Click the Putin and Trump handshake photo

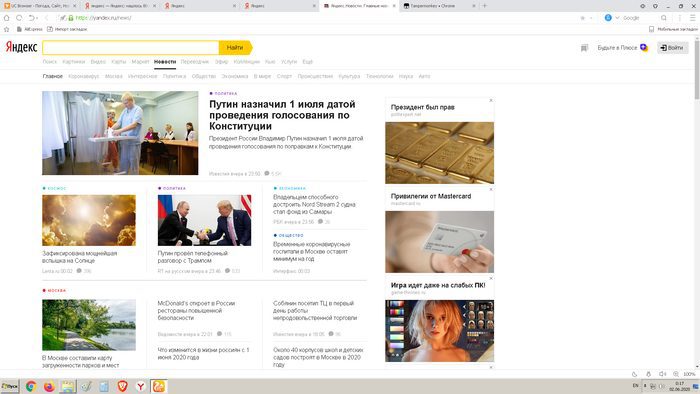(204, 220)
